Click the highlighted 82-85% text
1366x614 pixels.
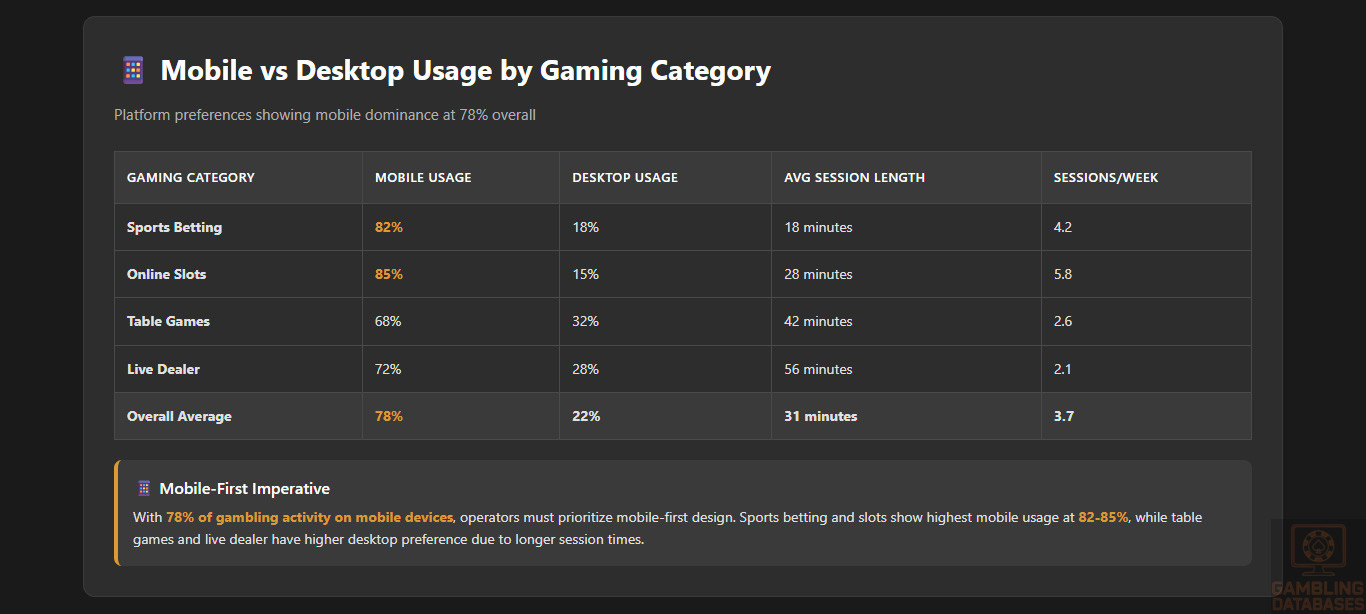click(1103, 517)
